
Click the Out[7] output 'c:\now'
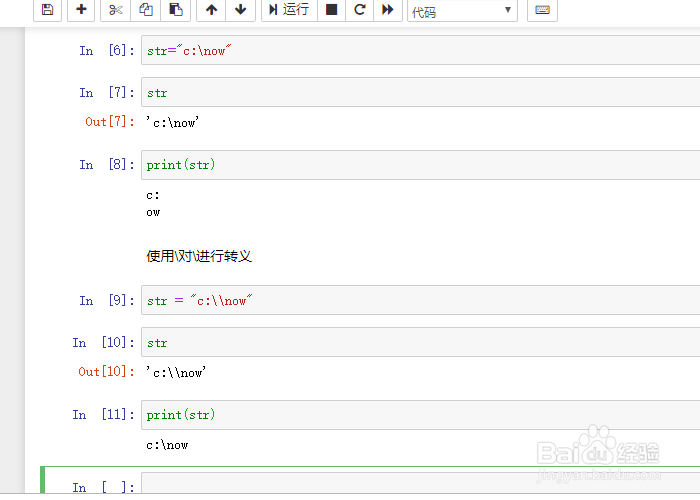172,122
